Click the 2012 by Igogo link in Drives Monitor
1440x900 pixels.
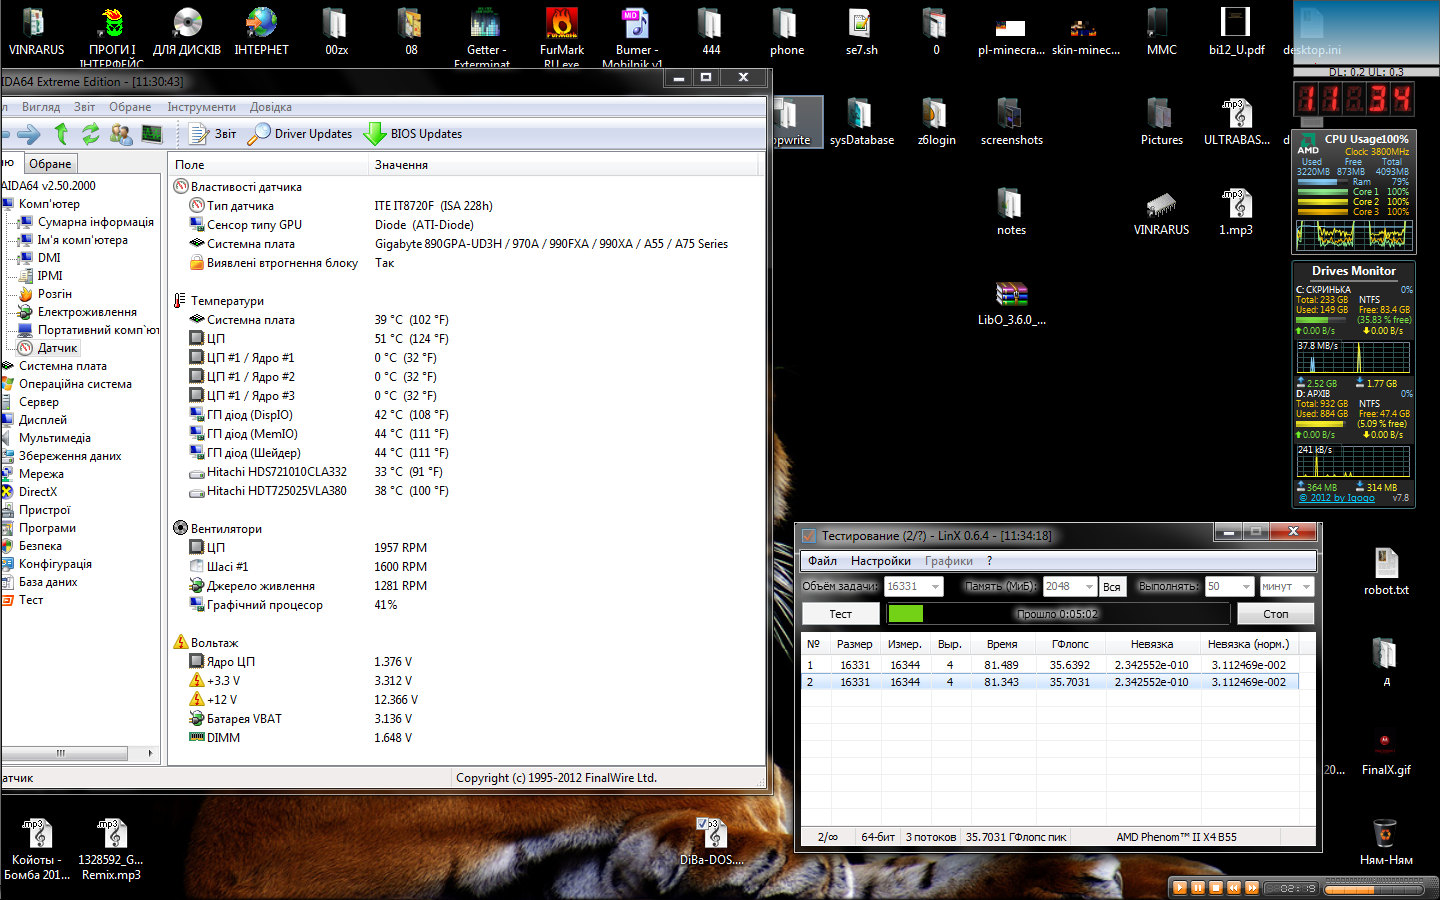click(1337, 498)
